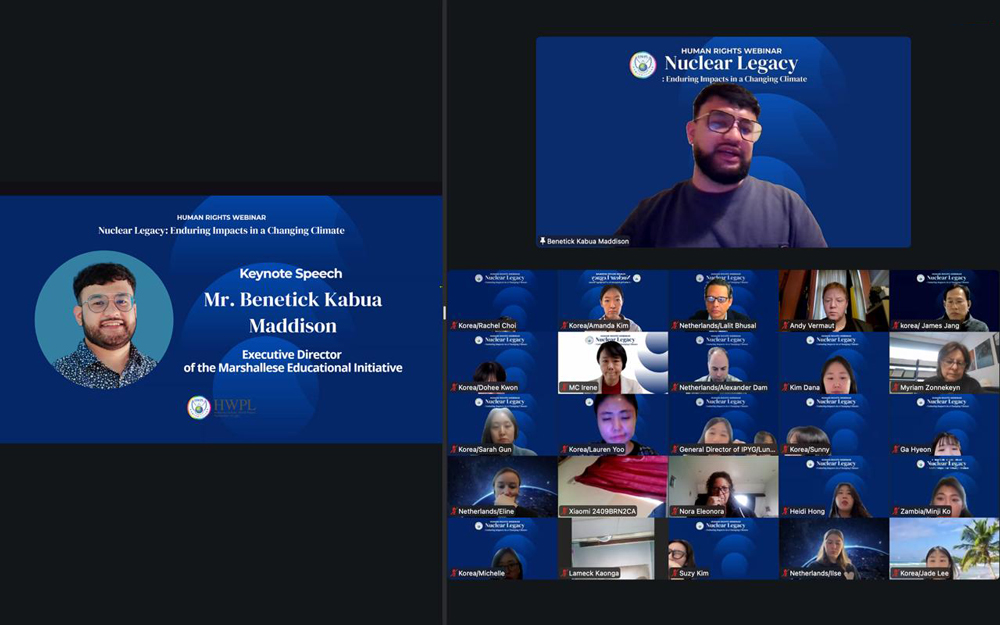The height and width of the screenshot is (625, 1000).
Task: Click the HWPL logo on the keynote slide
Action: click(199, 407)
